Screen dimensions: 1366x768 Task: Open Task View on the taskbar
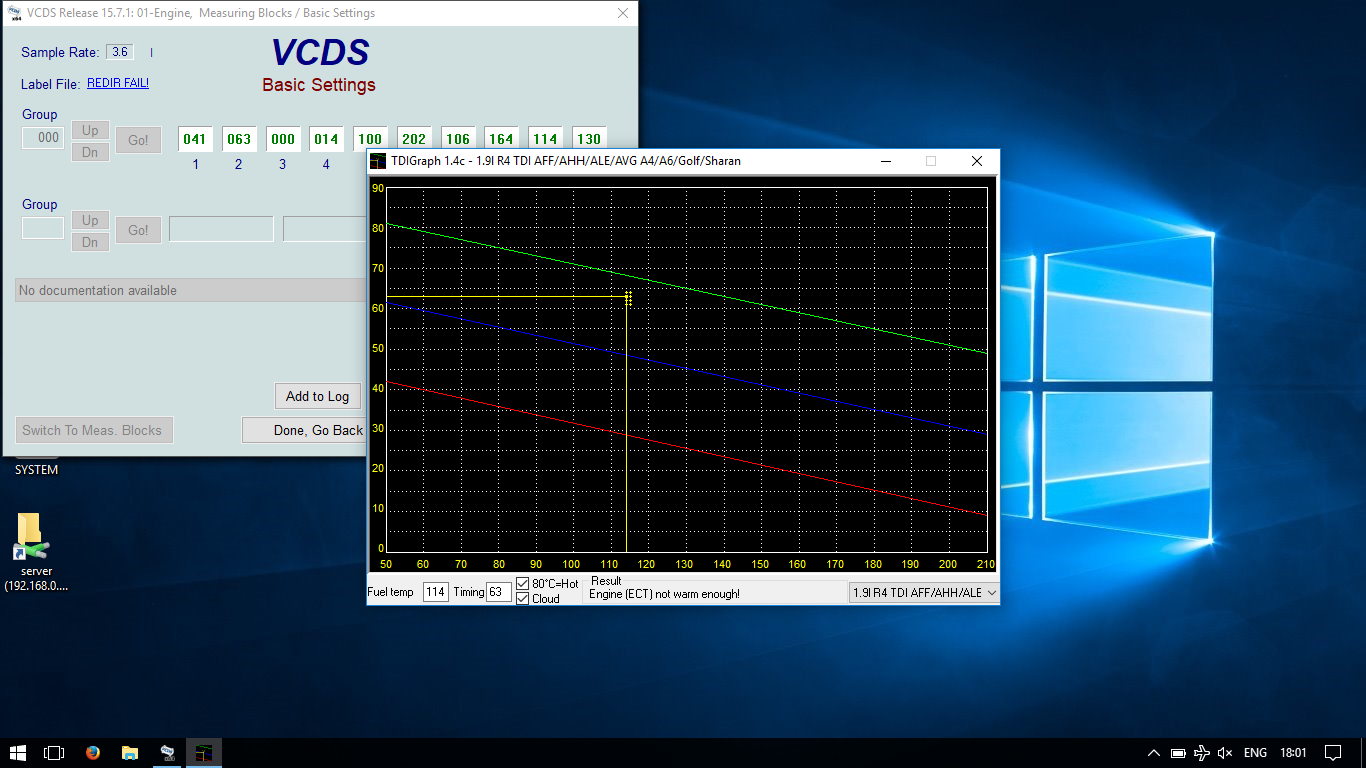[x=54, y=753]
